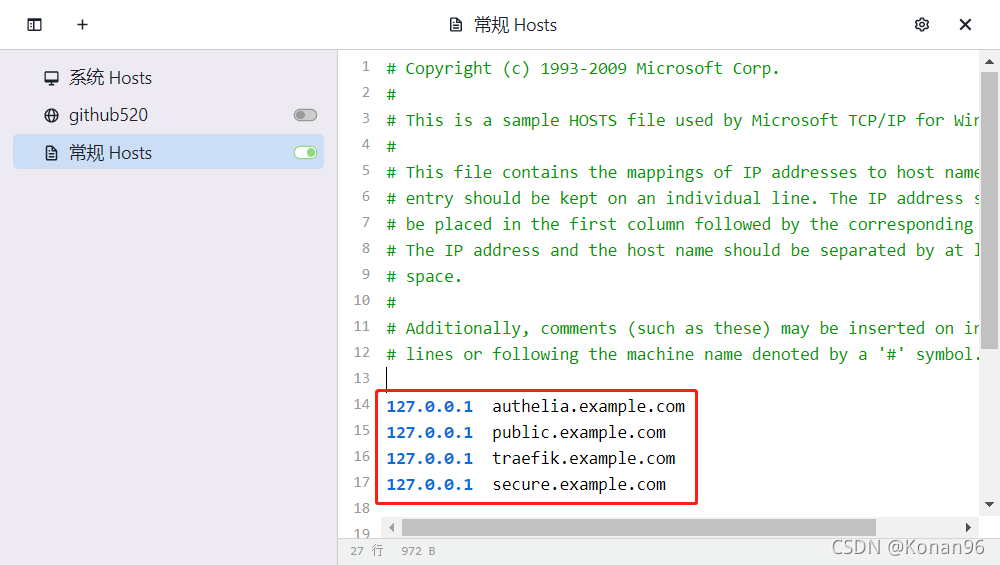Click the editor's vertical scroll down arrow
Viewport: 1000px width, 565px height.
click(989, 504)
